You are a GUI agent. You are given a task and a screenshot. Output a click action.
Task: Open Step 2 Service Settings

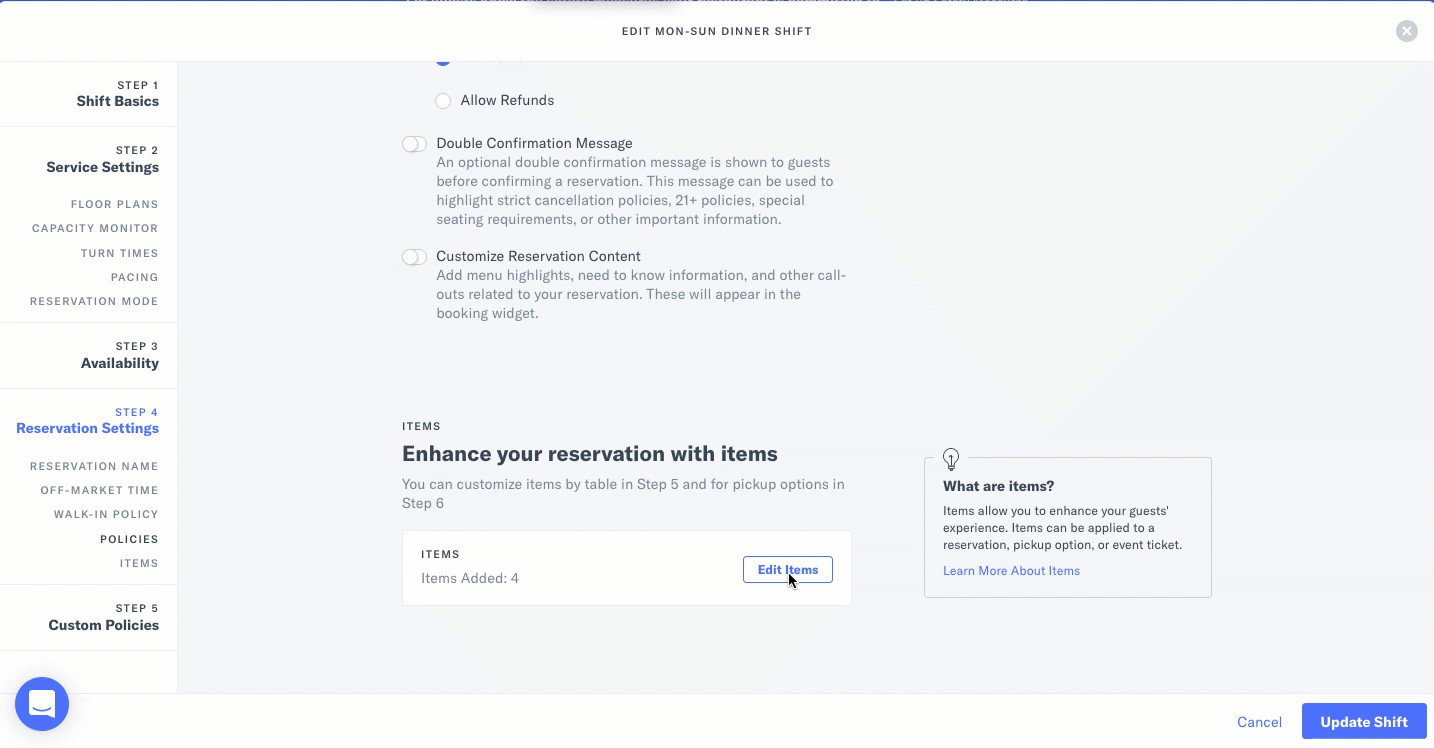tap(102, 159)
